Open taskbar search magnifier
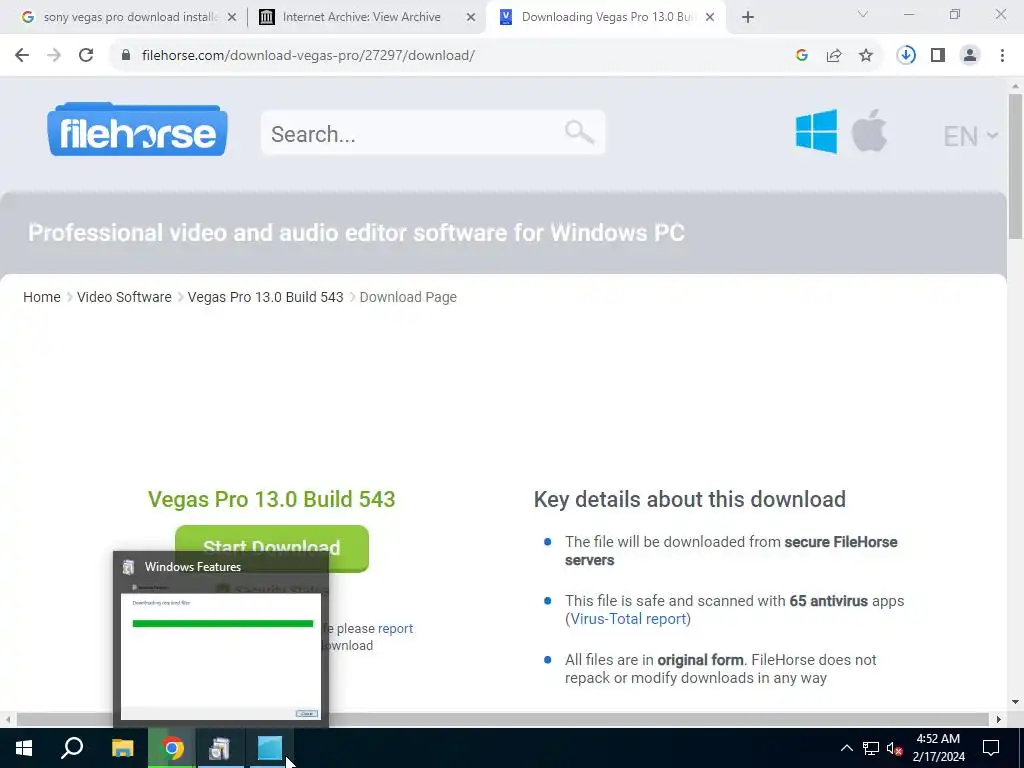 72,748
